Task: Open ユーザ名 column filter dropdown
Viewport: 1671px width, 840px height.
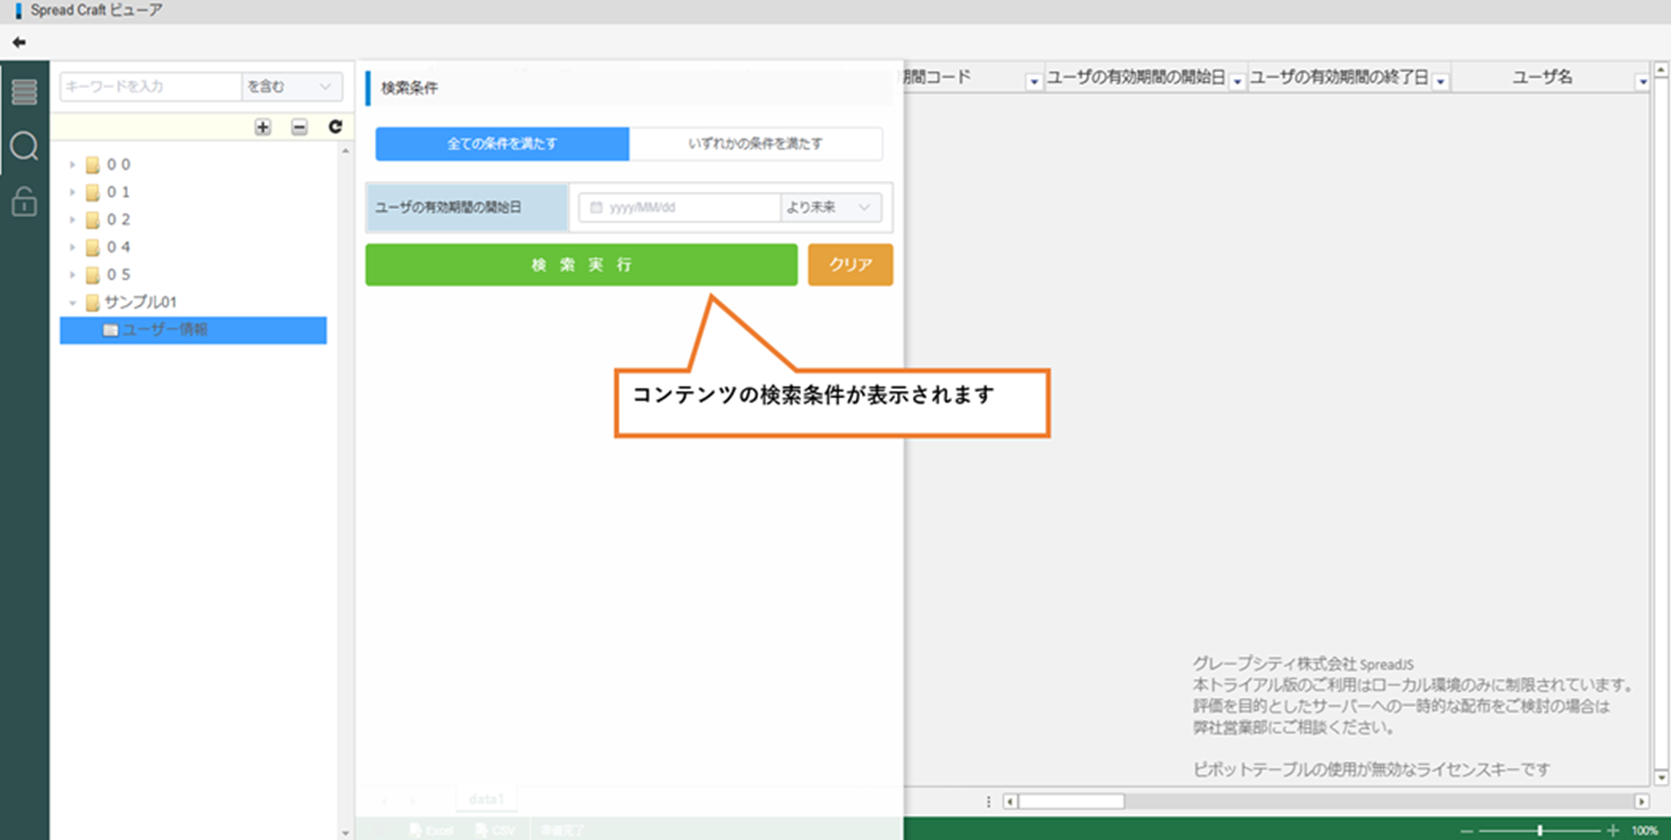Action: point(1641,82)
